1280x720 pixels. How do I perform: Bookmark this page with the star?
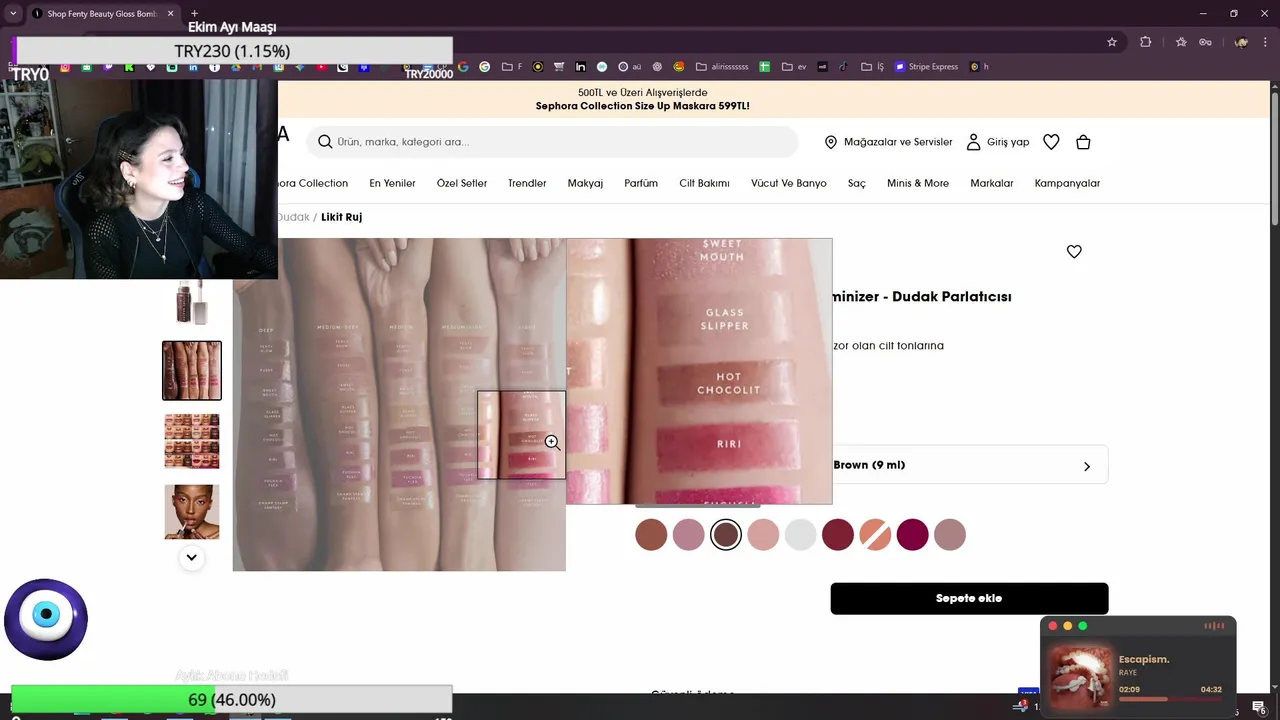click(1112, 42)
